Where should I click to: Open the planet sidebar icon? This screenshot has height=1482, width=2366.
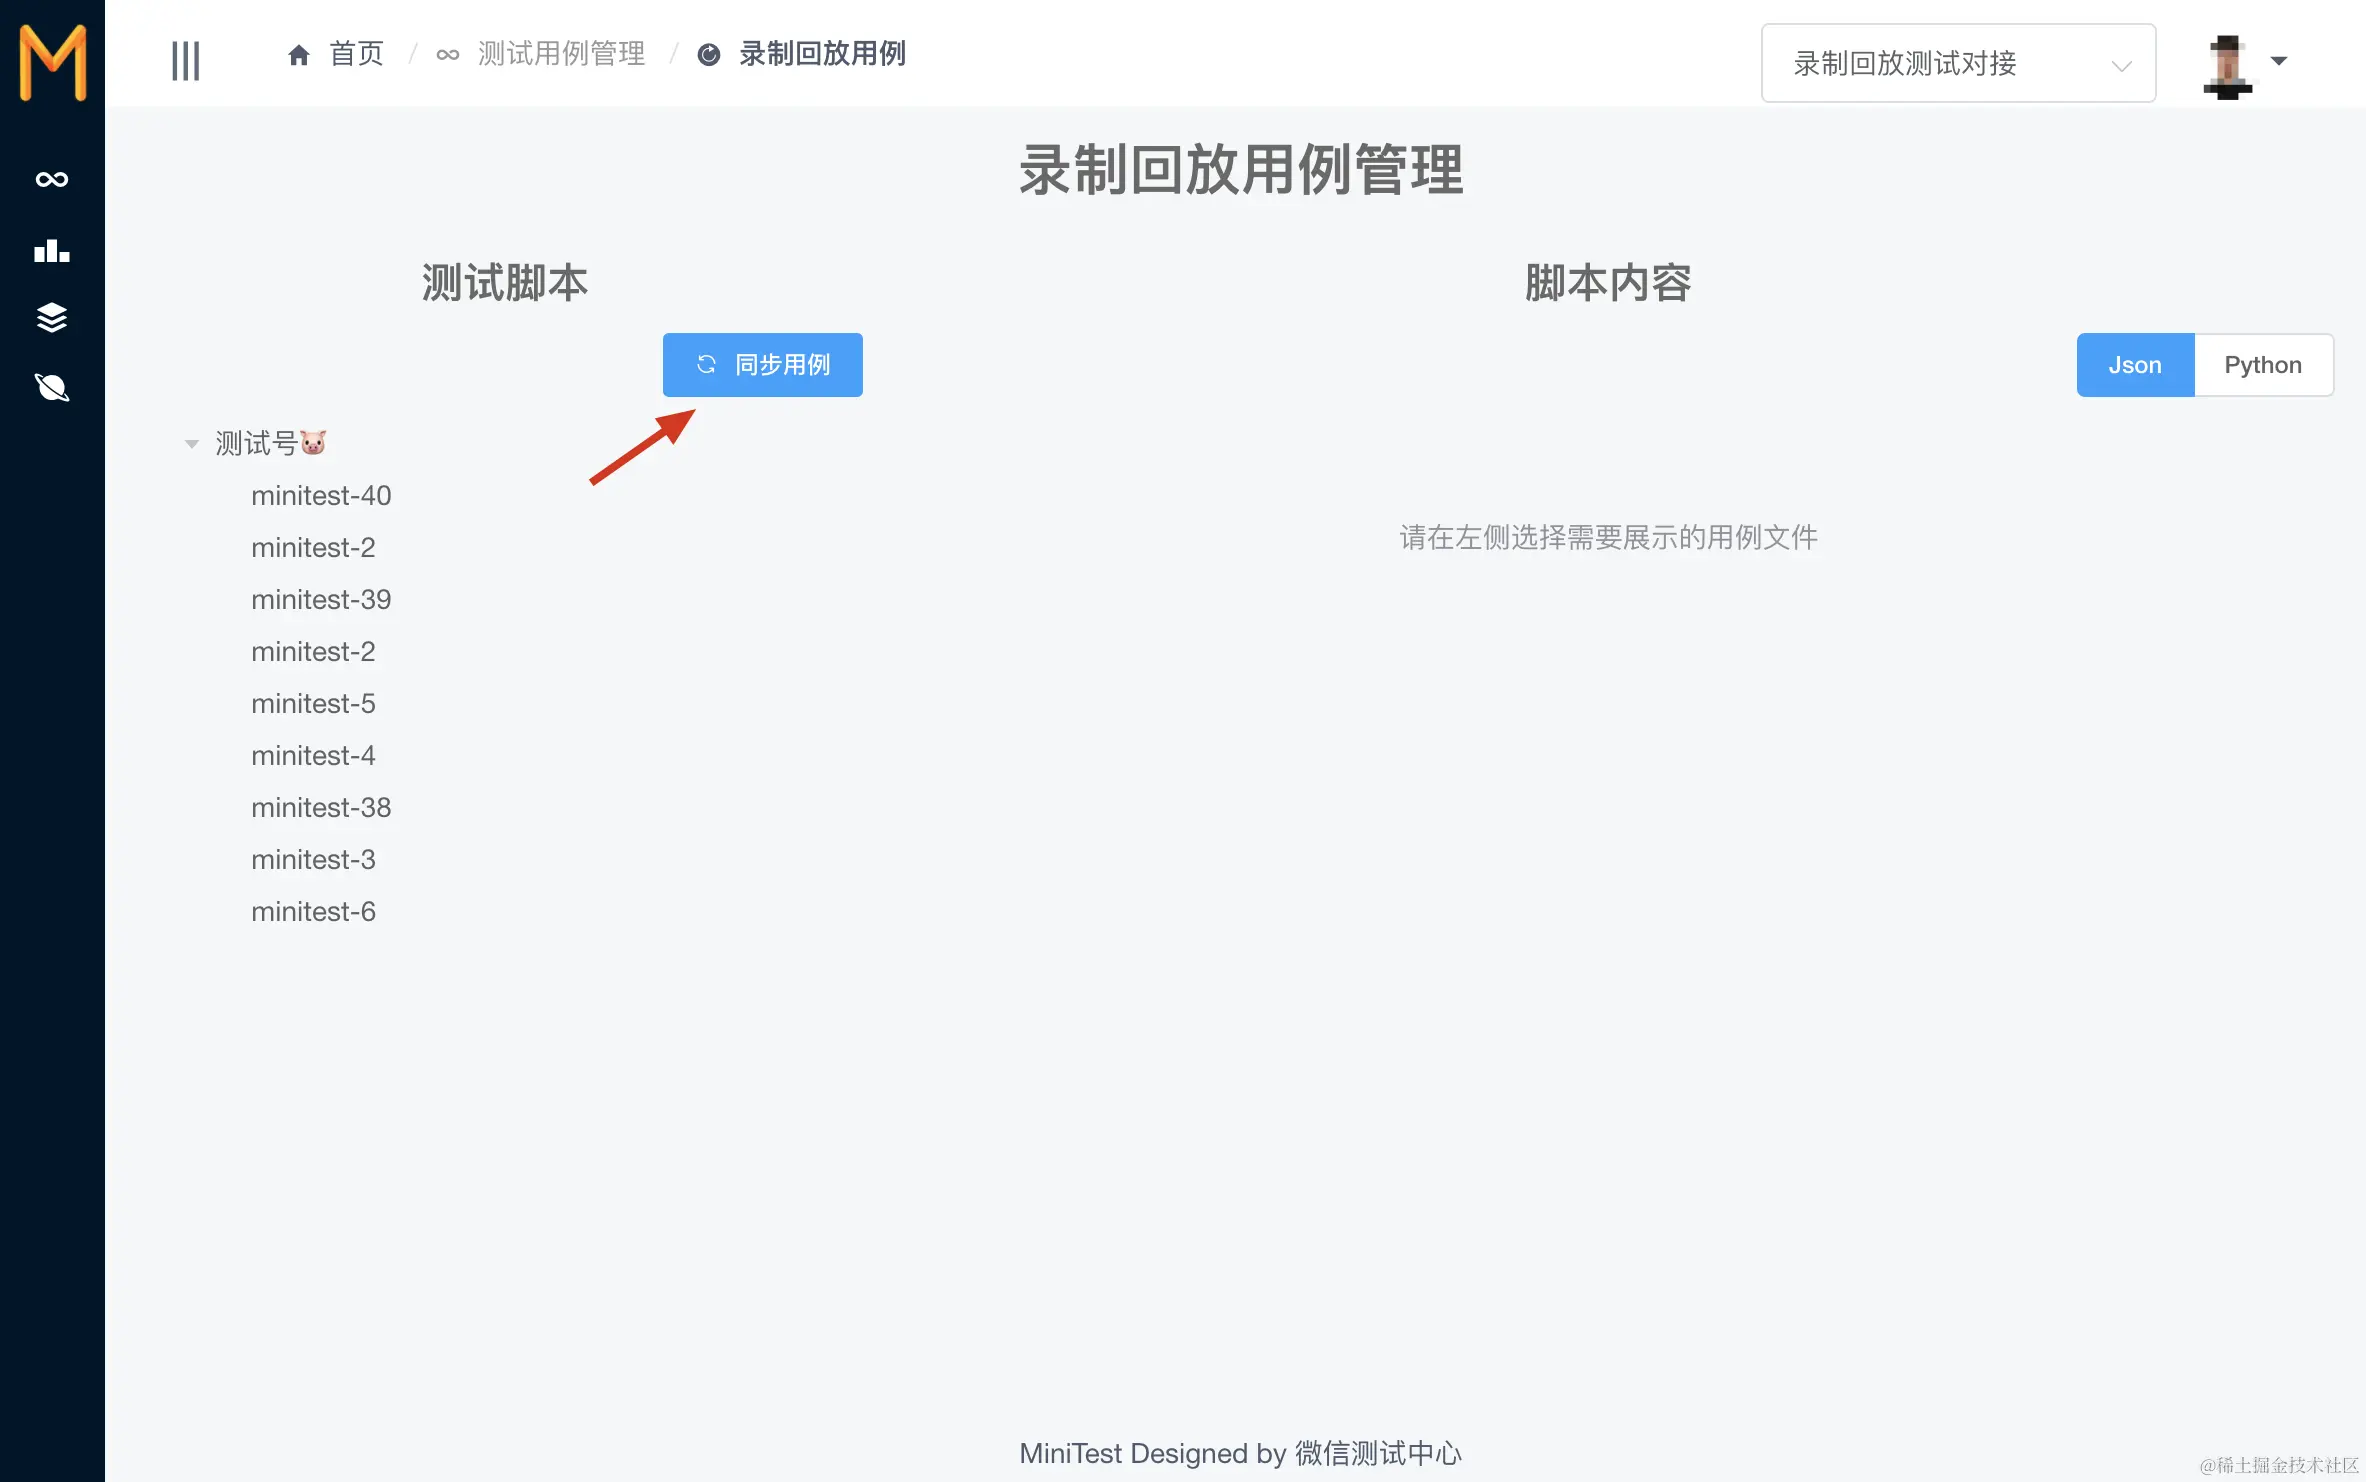[52, 387]
